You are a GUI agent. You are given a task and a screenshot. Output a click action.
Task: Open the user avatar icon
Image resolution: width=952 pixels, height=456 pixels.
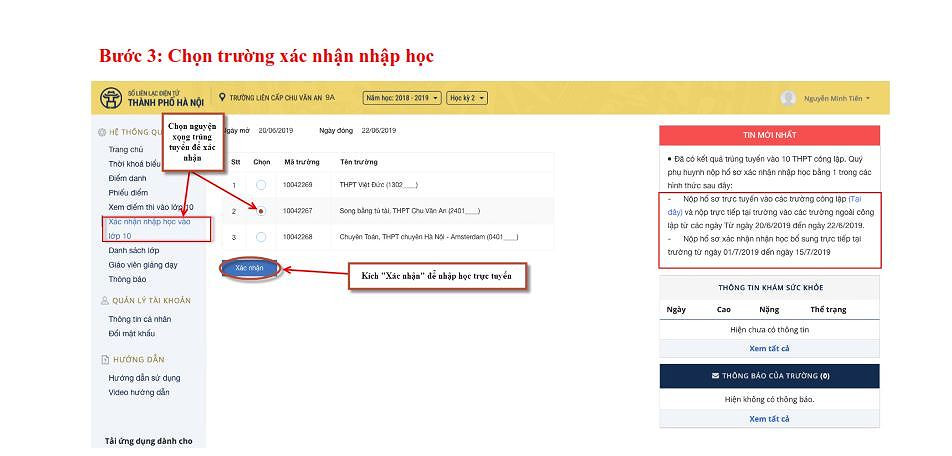[x=788, y=98]
